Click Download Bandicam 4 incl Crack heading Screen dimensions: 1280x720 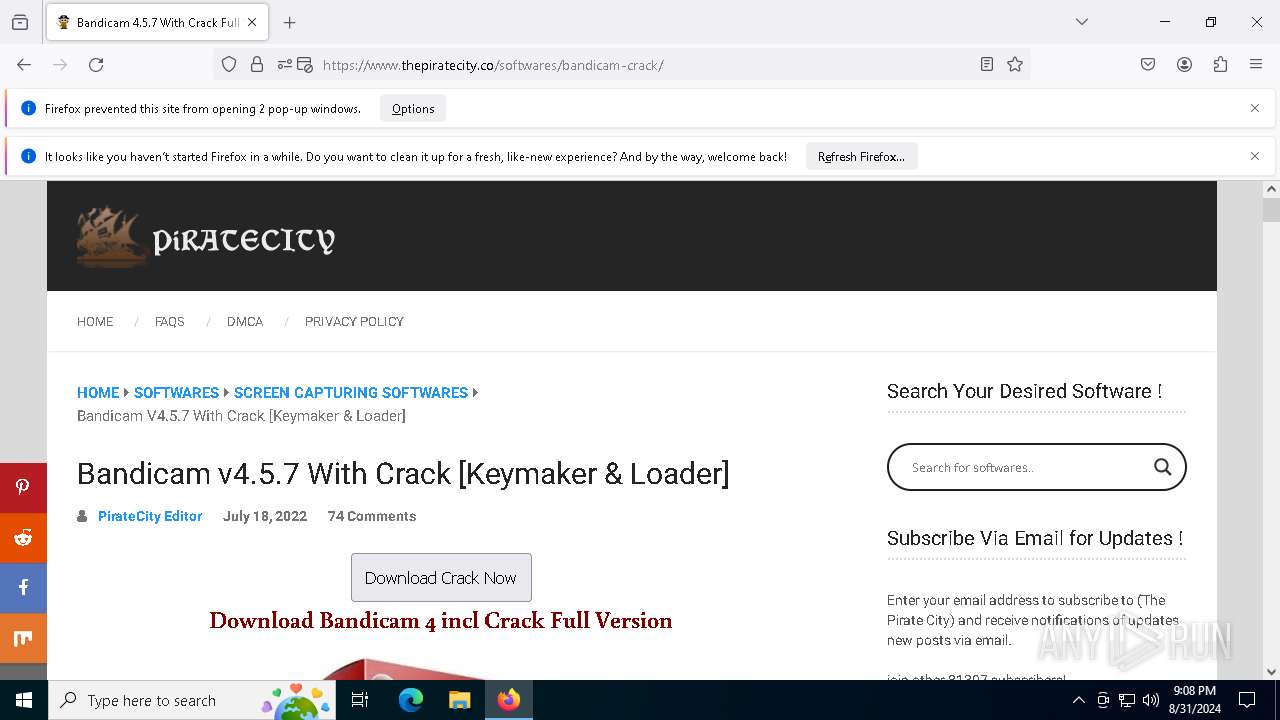(x=441, y=621)
